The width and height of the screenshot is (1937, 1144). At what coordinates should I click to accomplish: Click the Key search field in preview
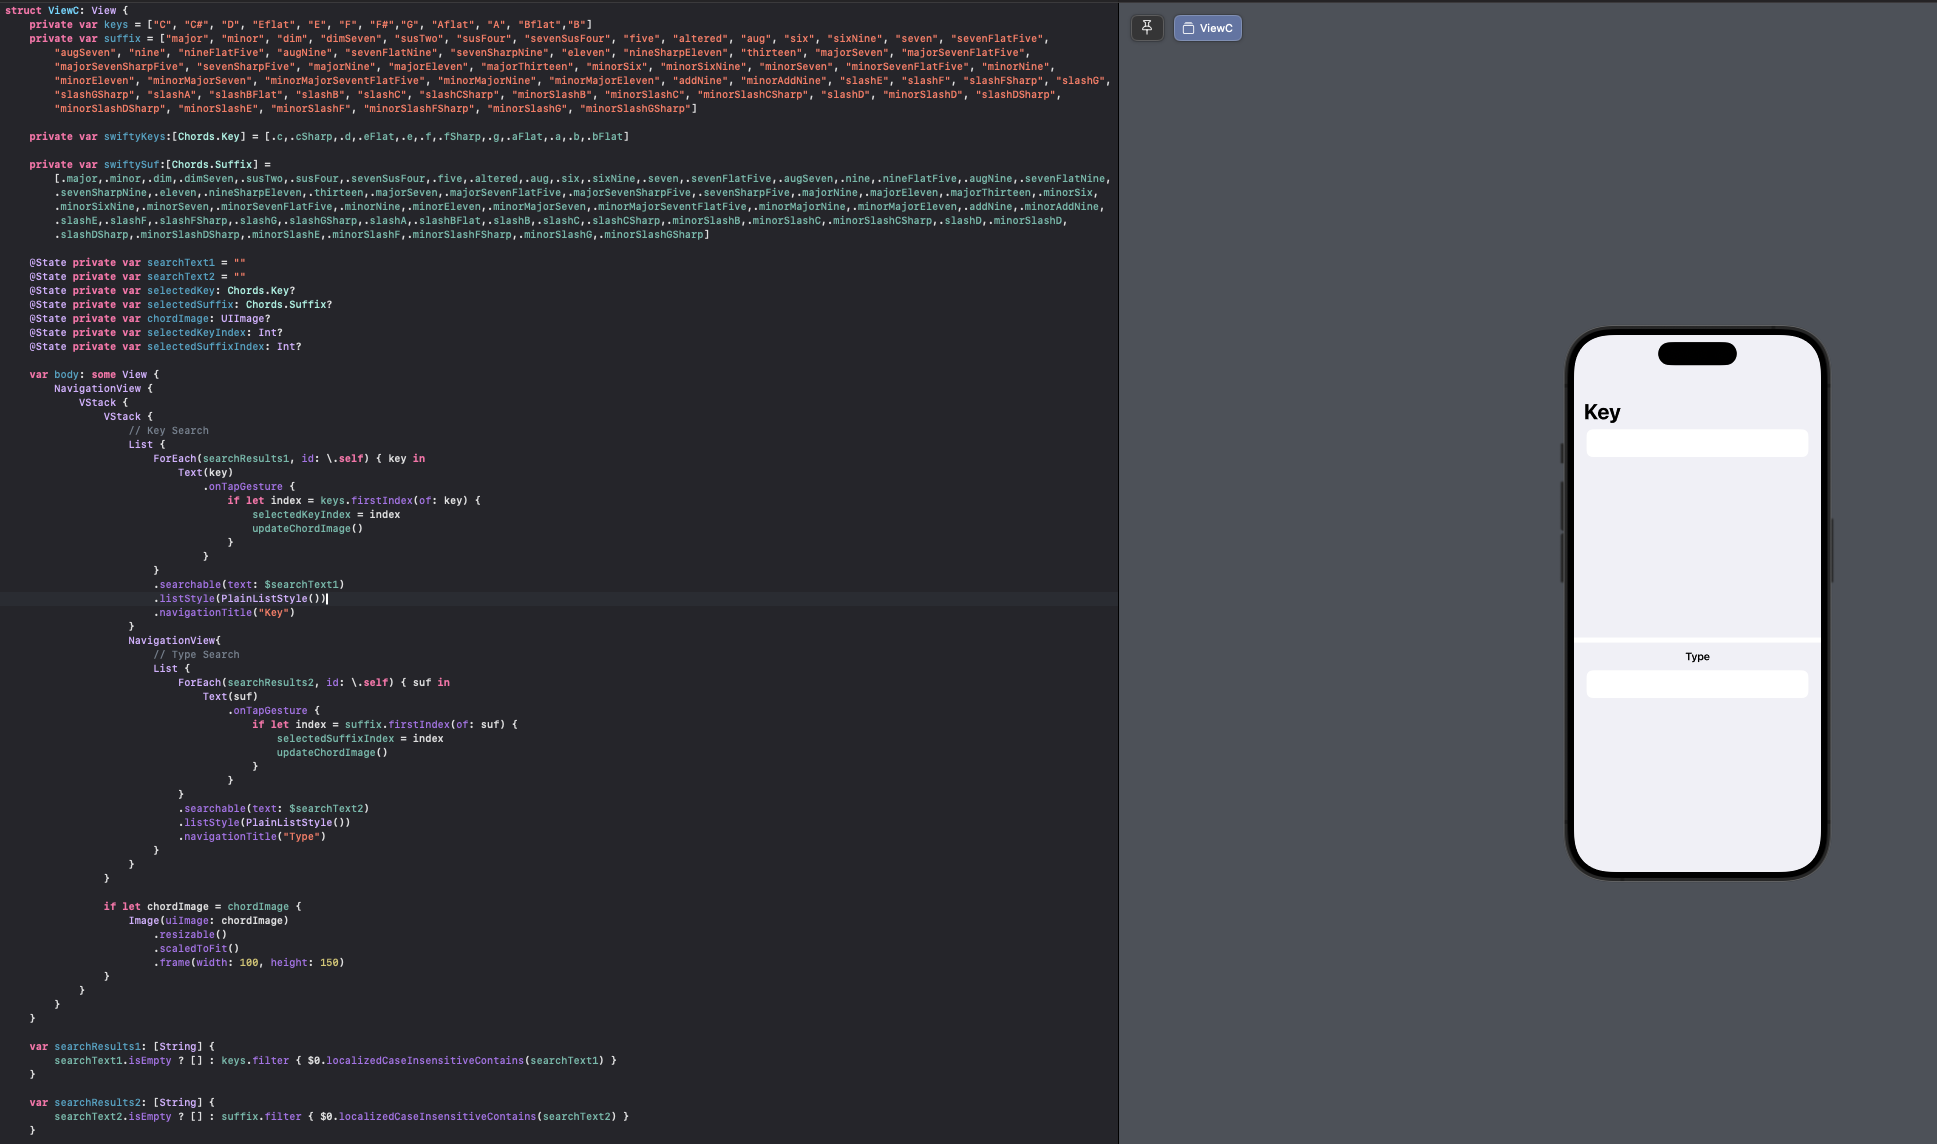(x=1696, y=443)
